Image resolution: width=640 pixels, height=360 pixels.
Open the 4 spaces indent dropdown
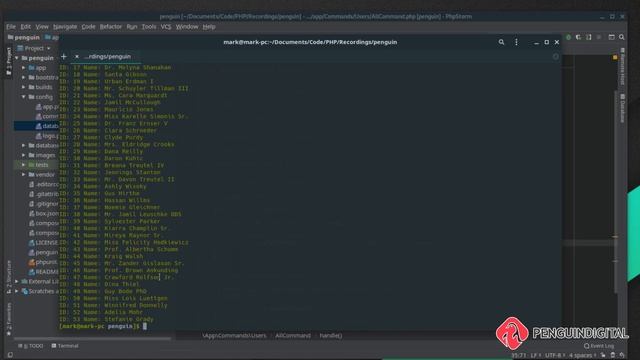click(583, 355)
